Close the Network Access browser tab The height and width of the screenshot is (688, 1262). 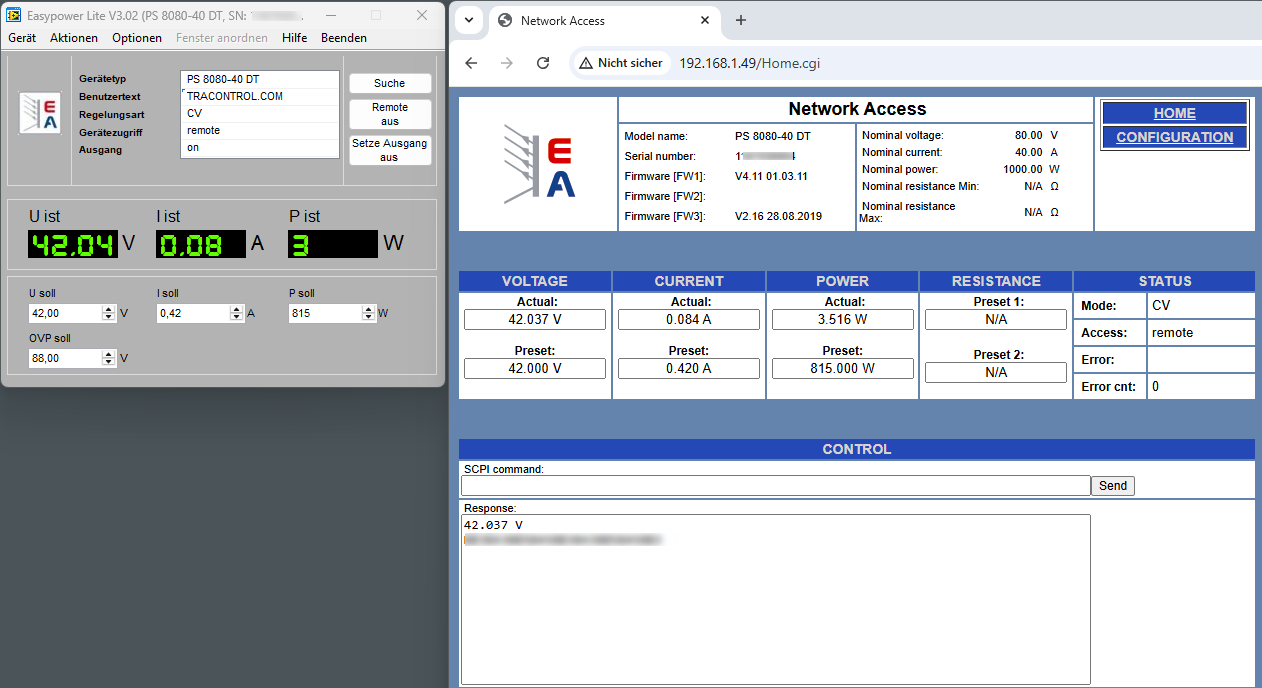click(x=705, y=20)
